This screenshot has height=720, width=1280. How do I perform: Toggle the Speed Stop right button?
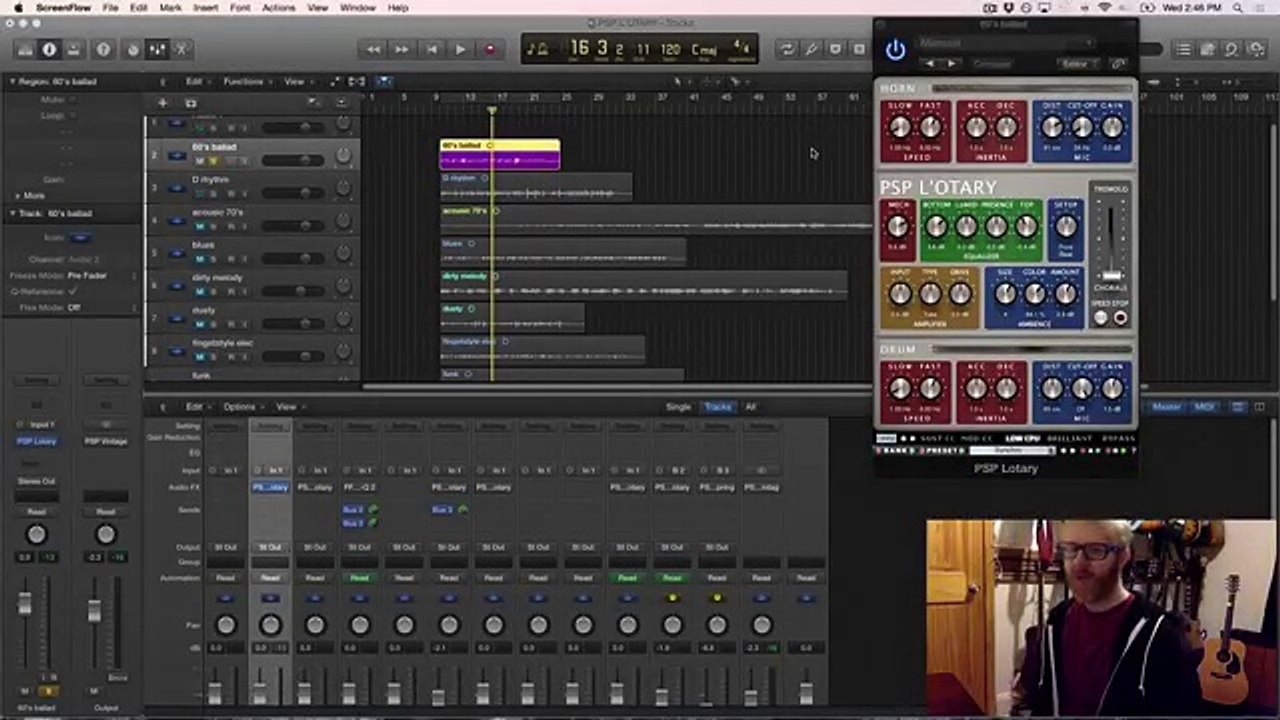1120,318
